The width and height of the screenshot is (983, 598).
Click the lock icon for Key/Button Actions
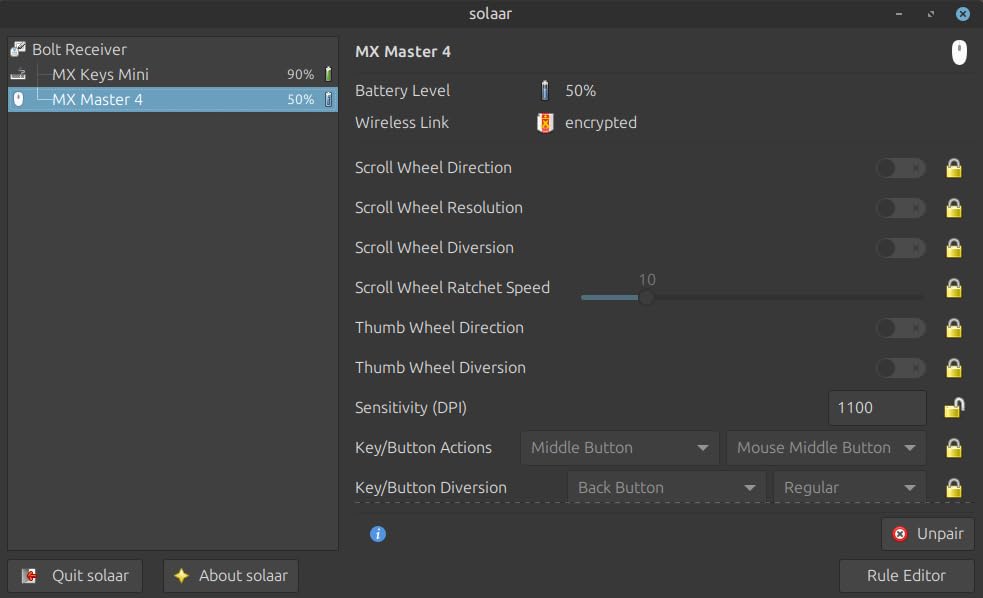[953, 448]
